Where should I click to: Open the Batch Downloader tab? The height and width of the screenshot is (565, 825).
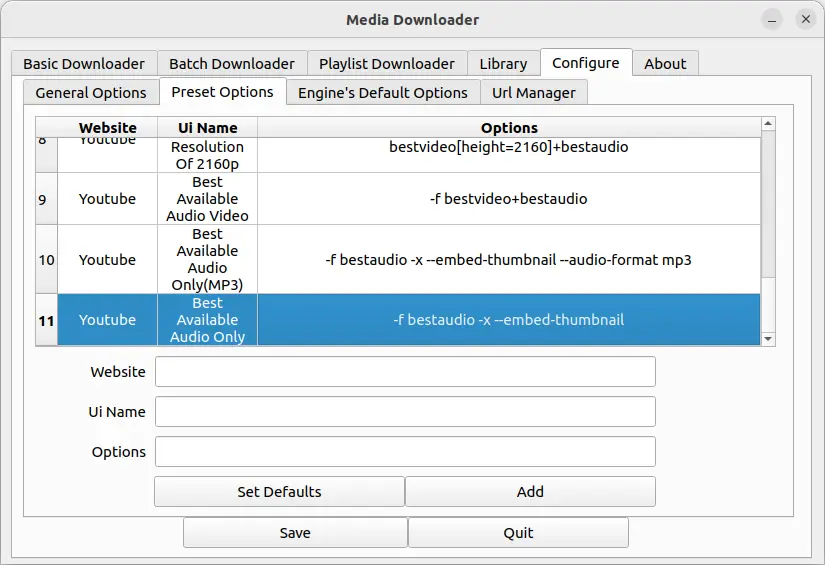[231, 63]
